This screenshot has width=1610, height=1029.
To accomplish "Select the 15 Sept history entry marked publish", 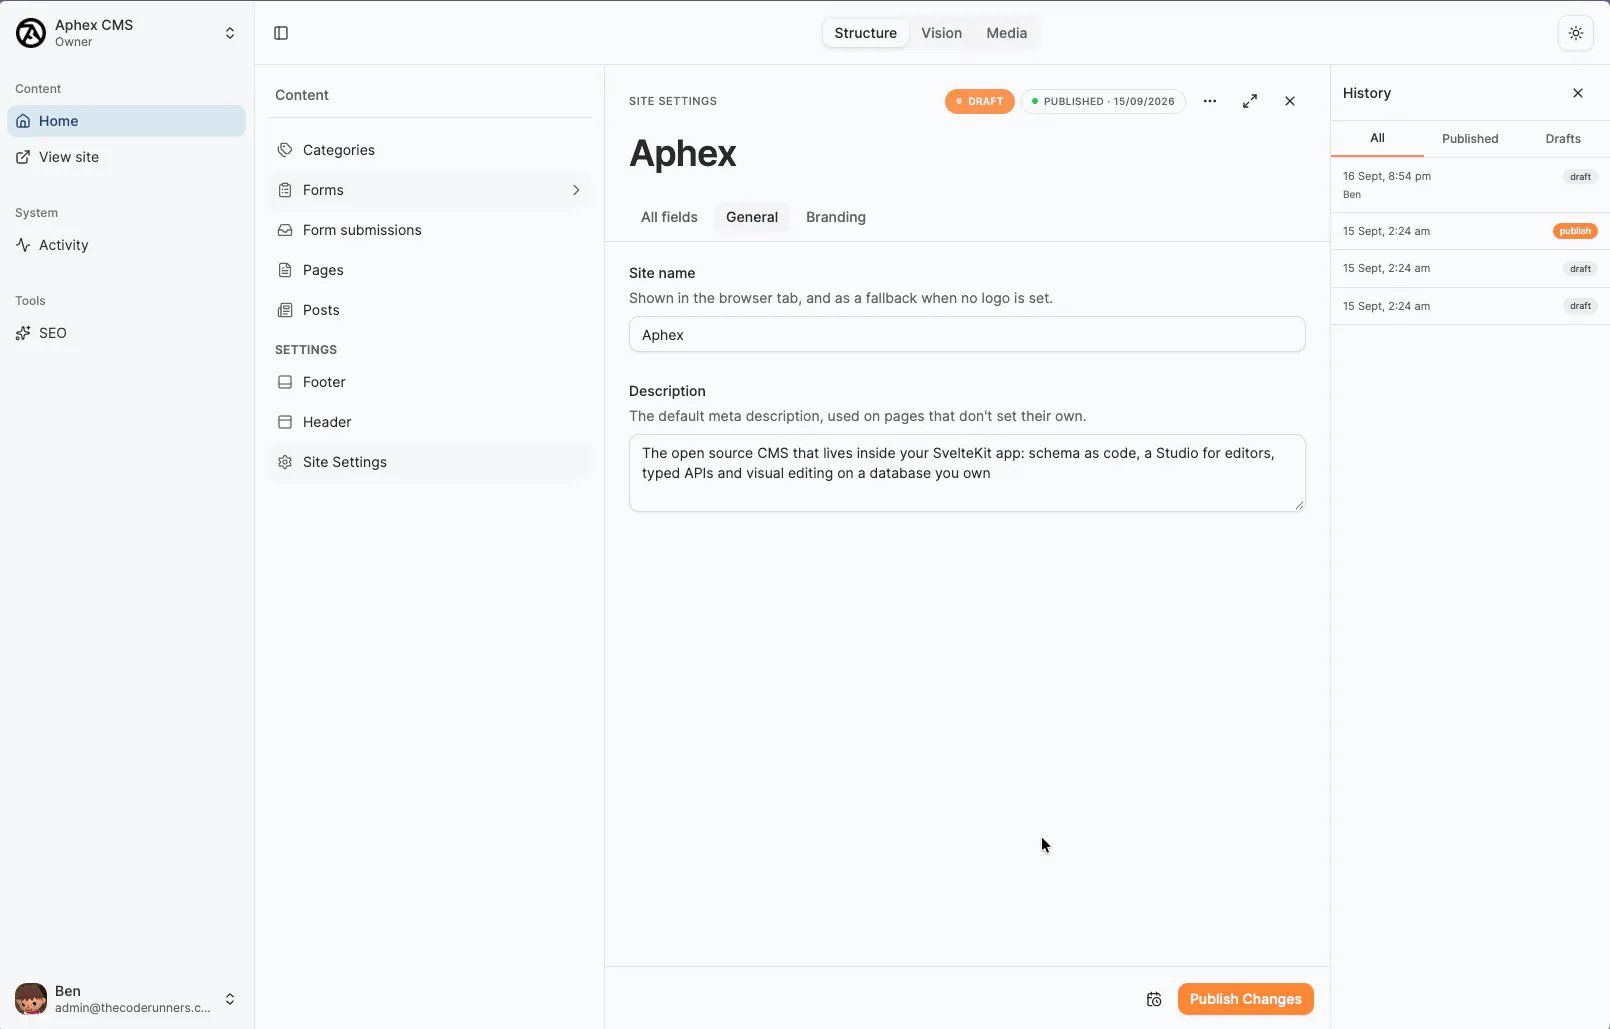I will [1470, 231].
